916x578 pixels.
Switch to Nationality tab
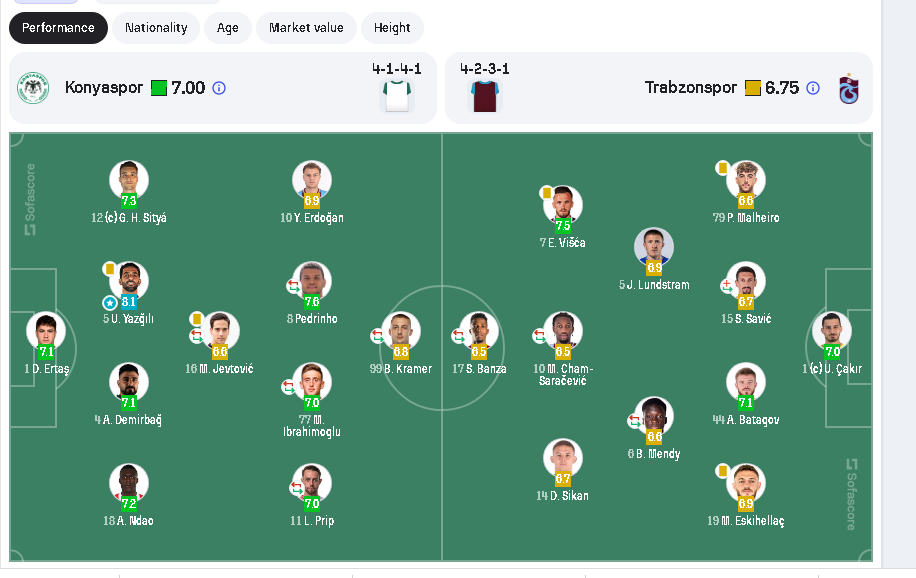pos(156,28)
